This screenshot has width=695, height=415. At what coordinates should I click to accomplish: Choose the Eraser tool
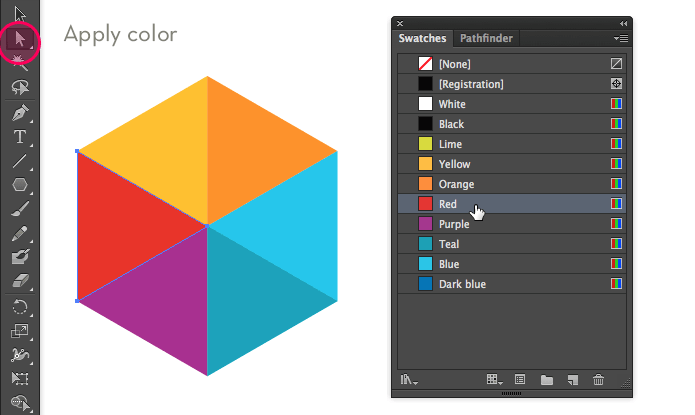click(x=20, y=282)
